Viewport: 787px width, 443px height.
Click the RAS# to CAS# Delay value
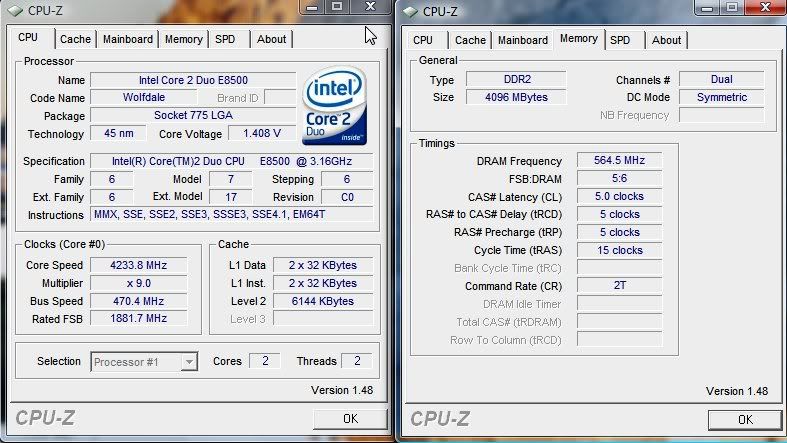(x=619, y=214)
